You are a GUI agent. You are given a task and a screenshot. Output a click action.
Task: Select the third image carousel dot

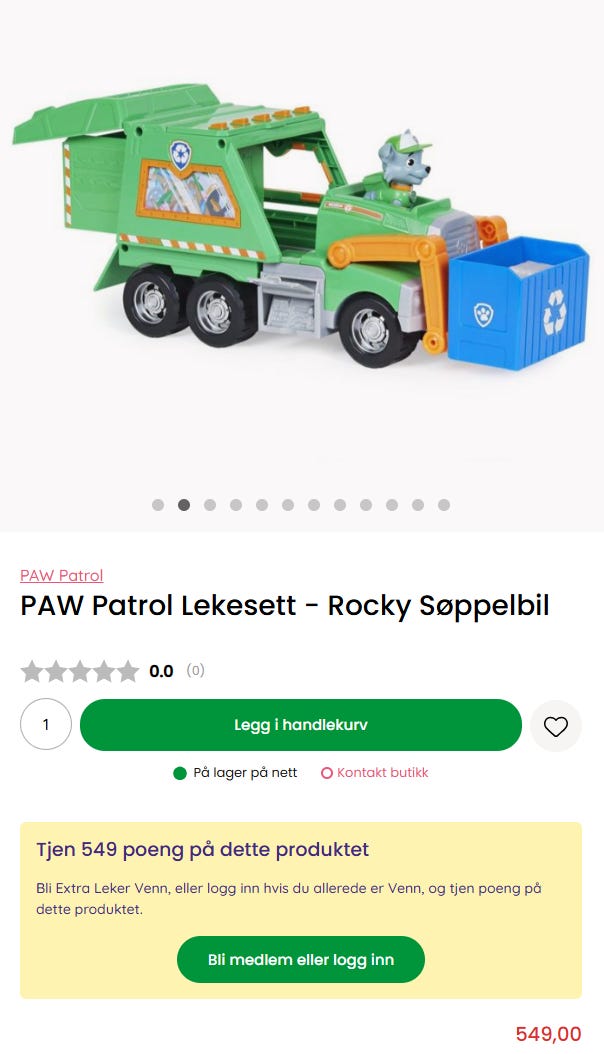coord(210,505)
